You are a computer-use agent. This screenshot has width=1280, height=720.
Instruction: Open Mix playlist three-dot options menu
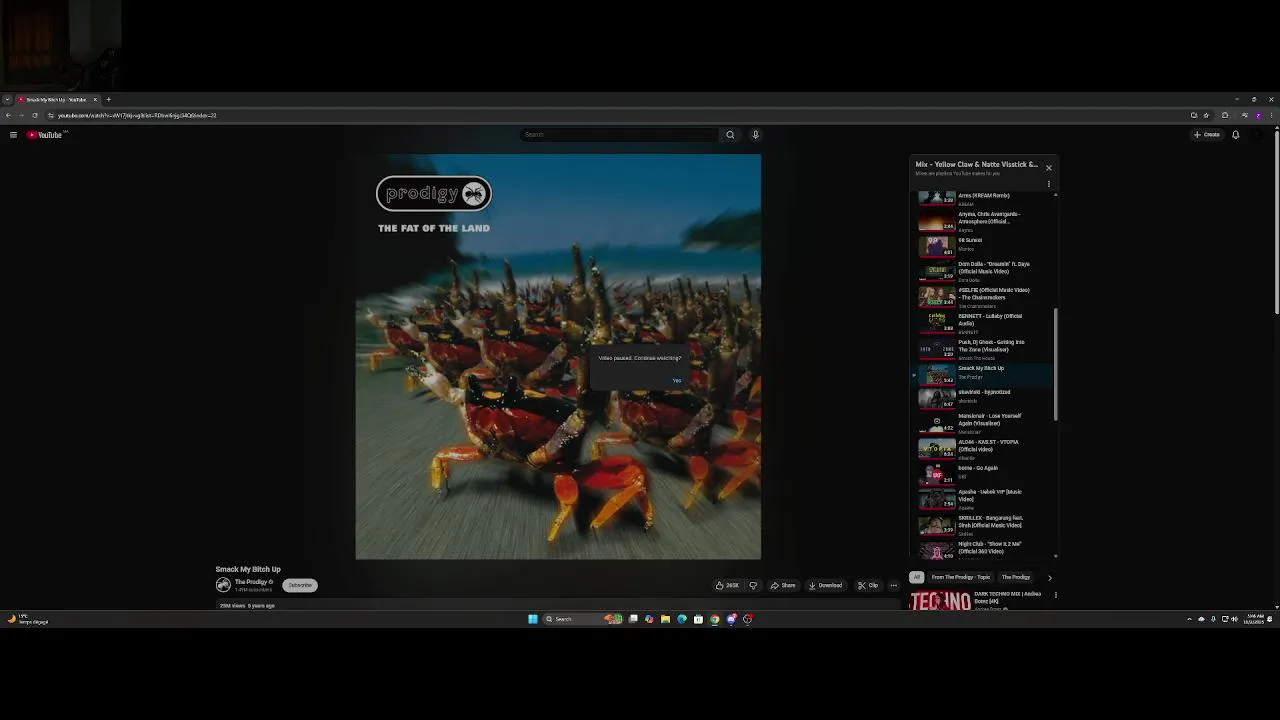coord(1048,184)
